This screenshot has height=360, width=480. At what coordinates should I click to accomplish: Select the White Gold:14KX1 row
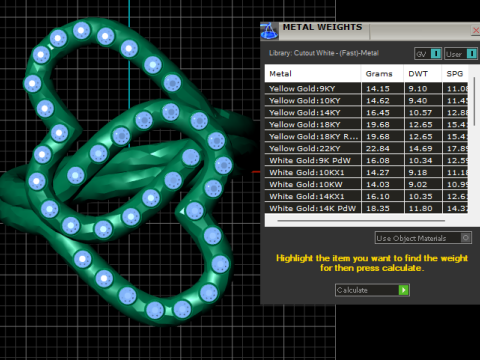click(366, 197)
